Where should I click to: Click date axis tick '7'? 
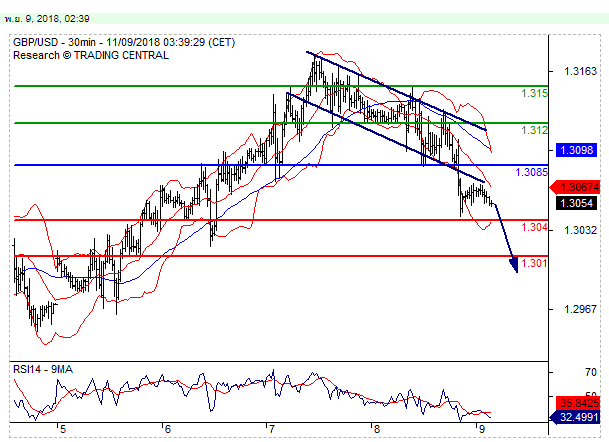click(x=271, y=429)
